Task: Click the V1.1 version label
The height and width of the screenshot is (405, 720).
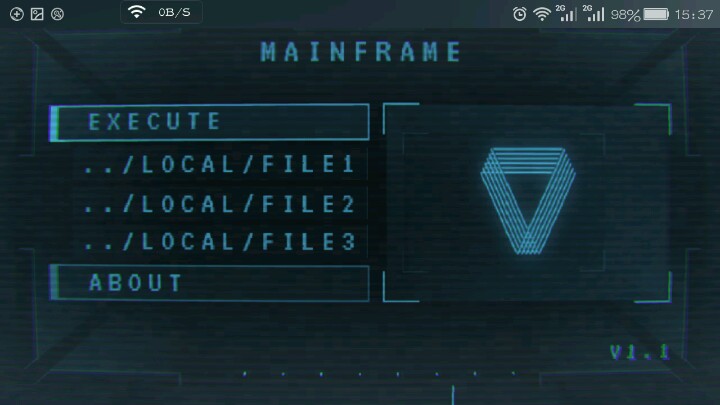Action: pos(639,352)
